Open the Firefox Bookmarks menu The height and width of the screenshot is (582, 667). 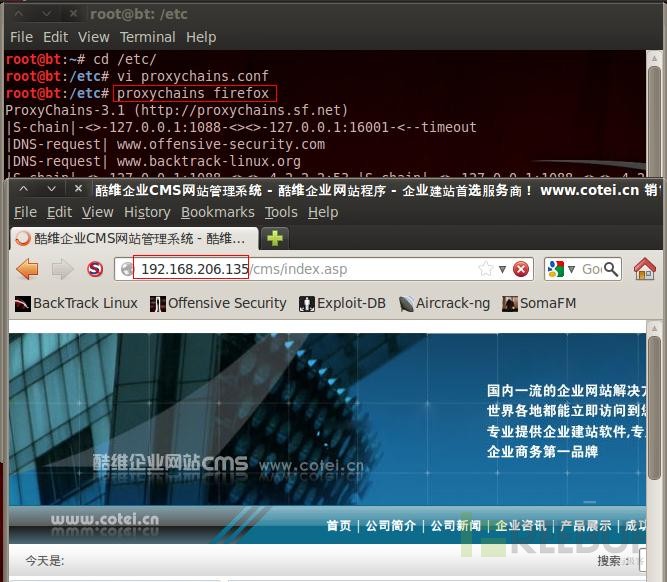(x=218, y=212)
